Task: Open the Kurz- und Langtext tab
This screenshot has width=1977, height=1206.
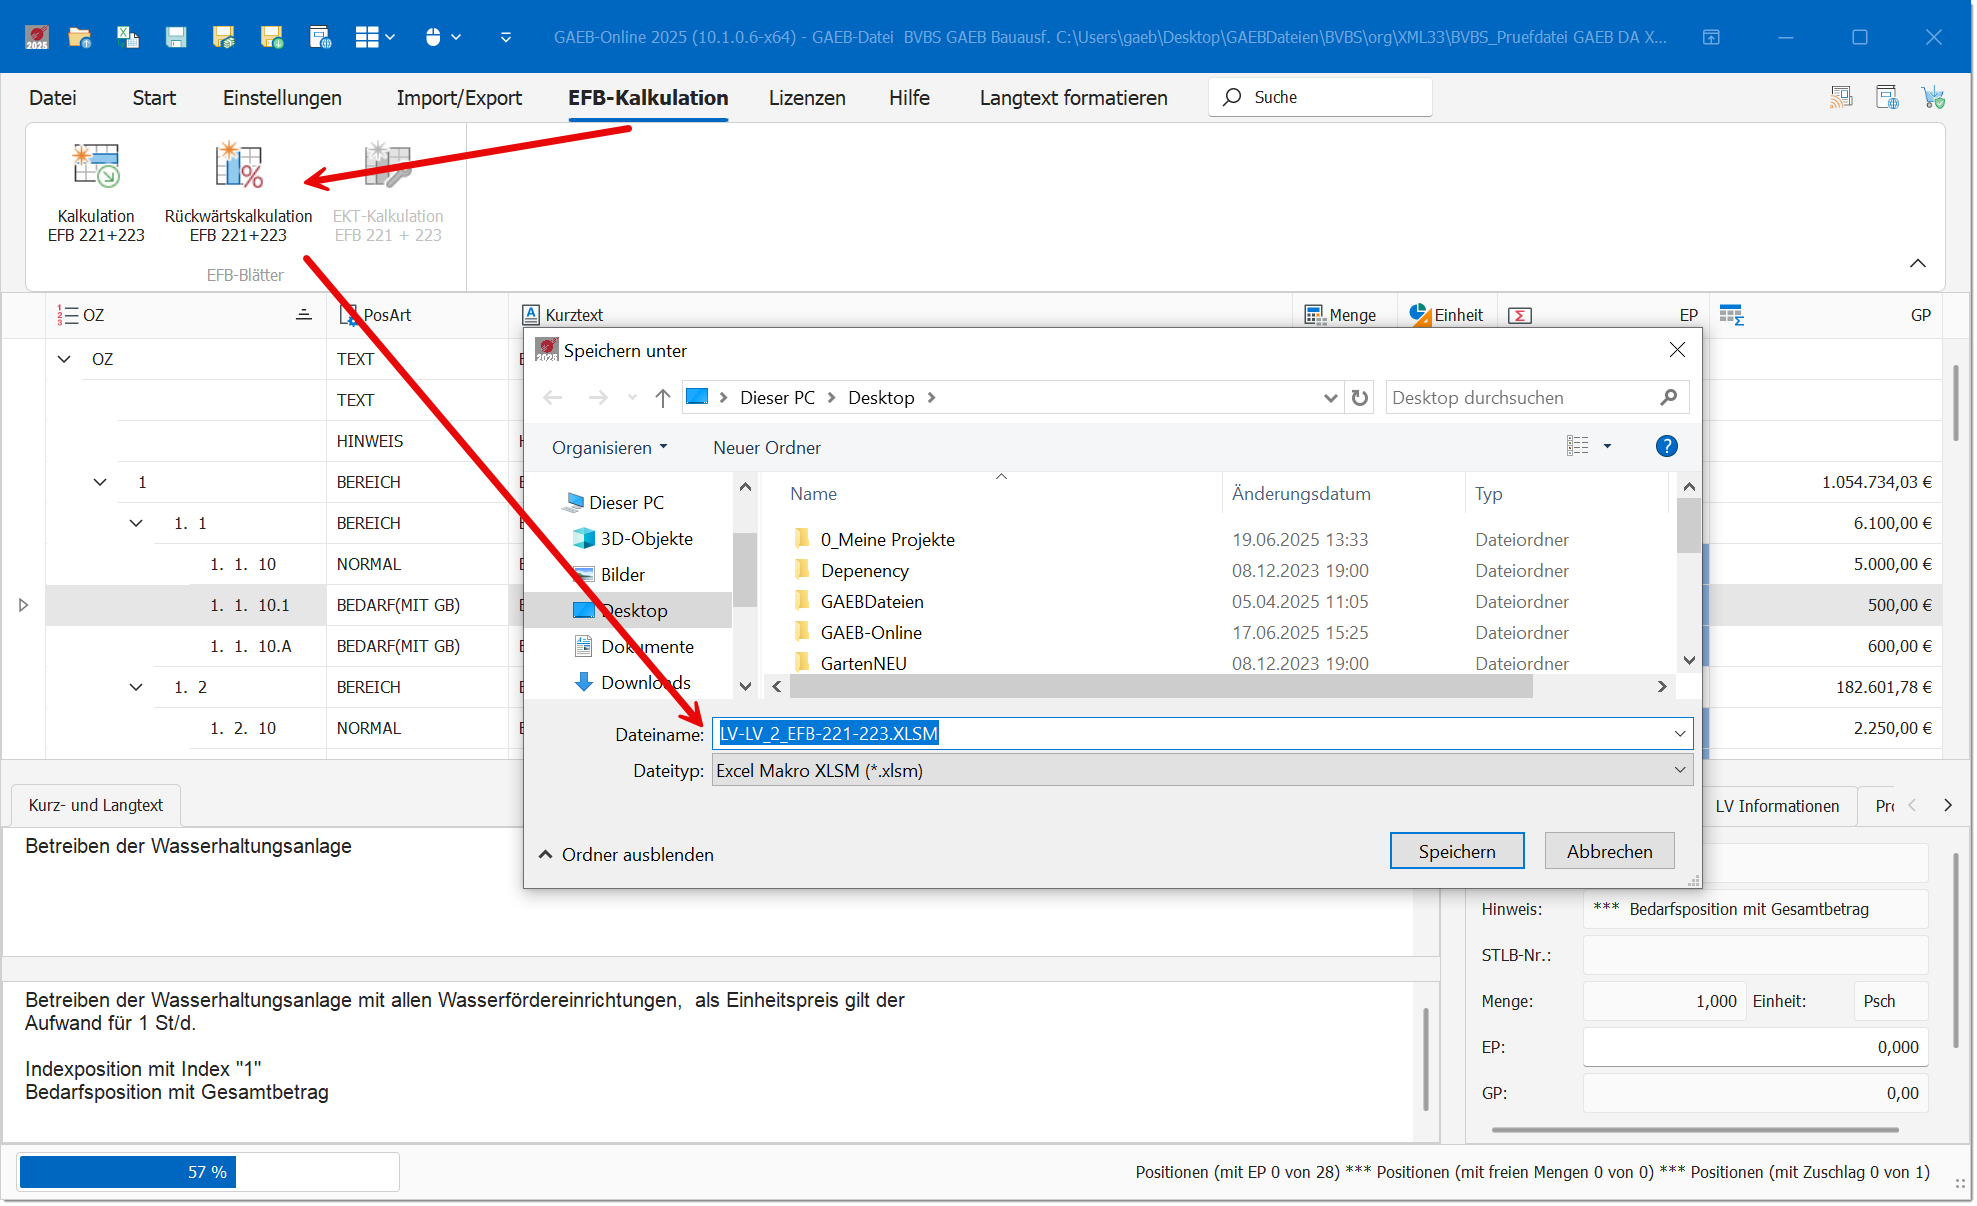Action: pyautogui.click(x=96, y=805)
